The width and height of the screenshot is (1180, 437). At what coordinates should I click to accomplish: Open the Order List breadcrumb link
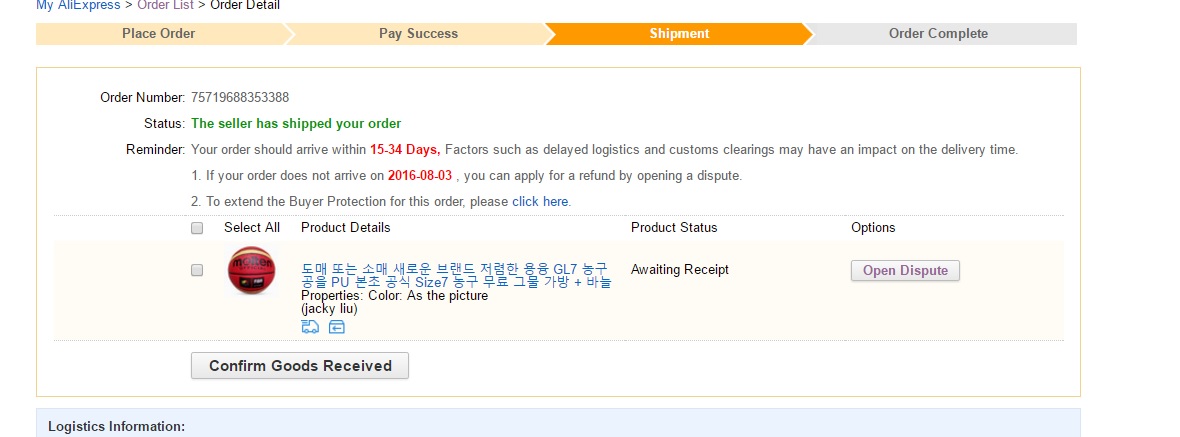pos(166,5)
